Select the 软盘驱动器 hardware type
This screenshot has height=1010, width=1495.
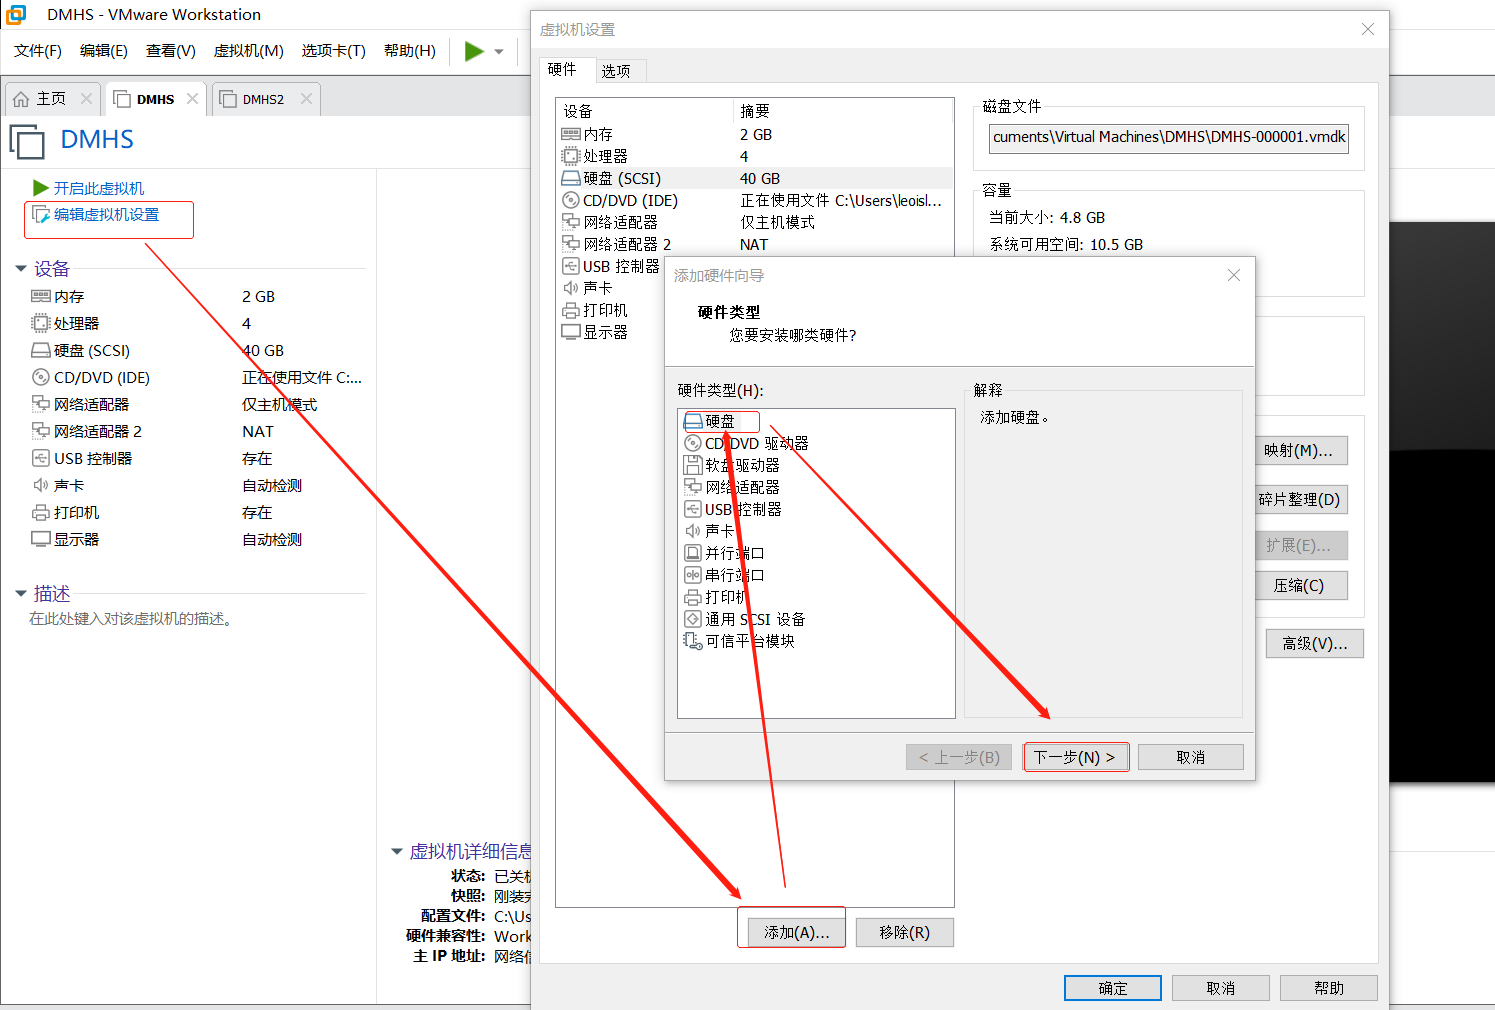(x=744, y=465)
